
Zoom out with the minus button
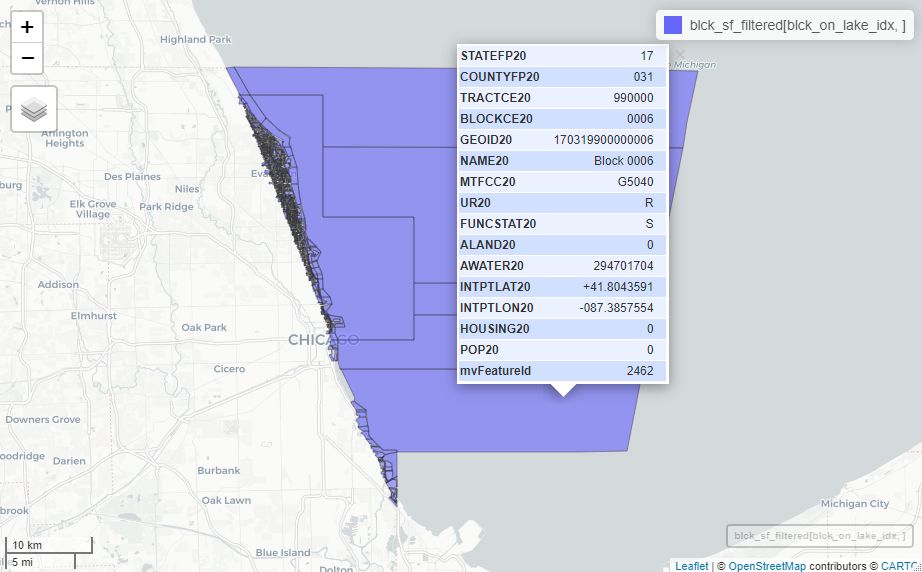27,58
